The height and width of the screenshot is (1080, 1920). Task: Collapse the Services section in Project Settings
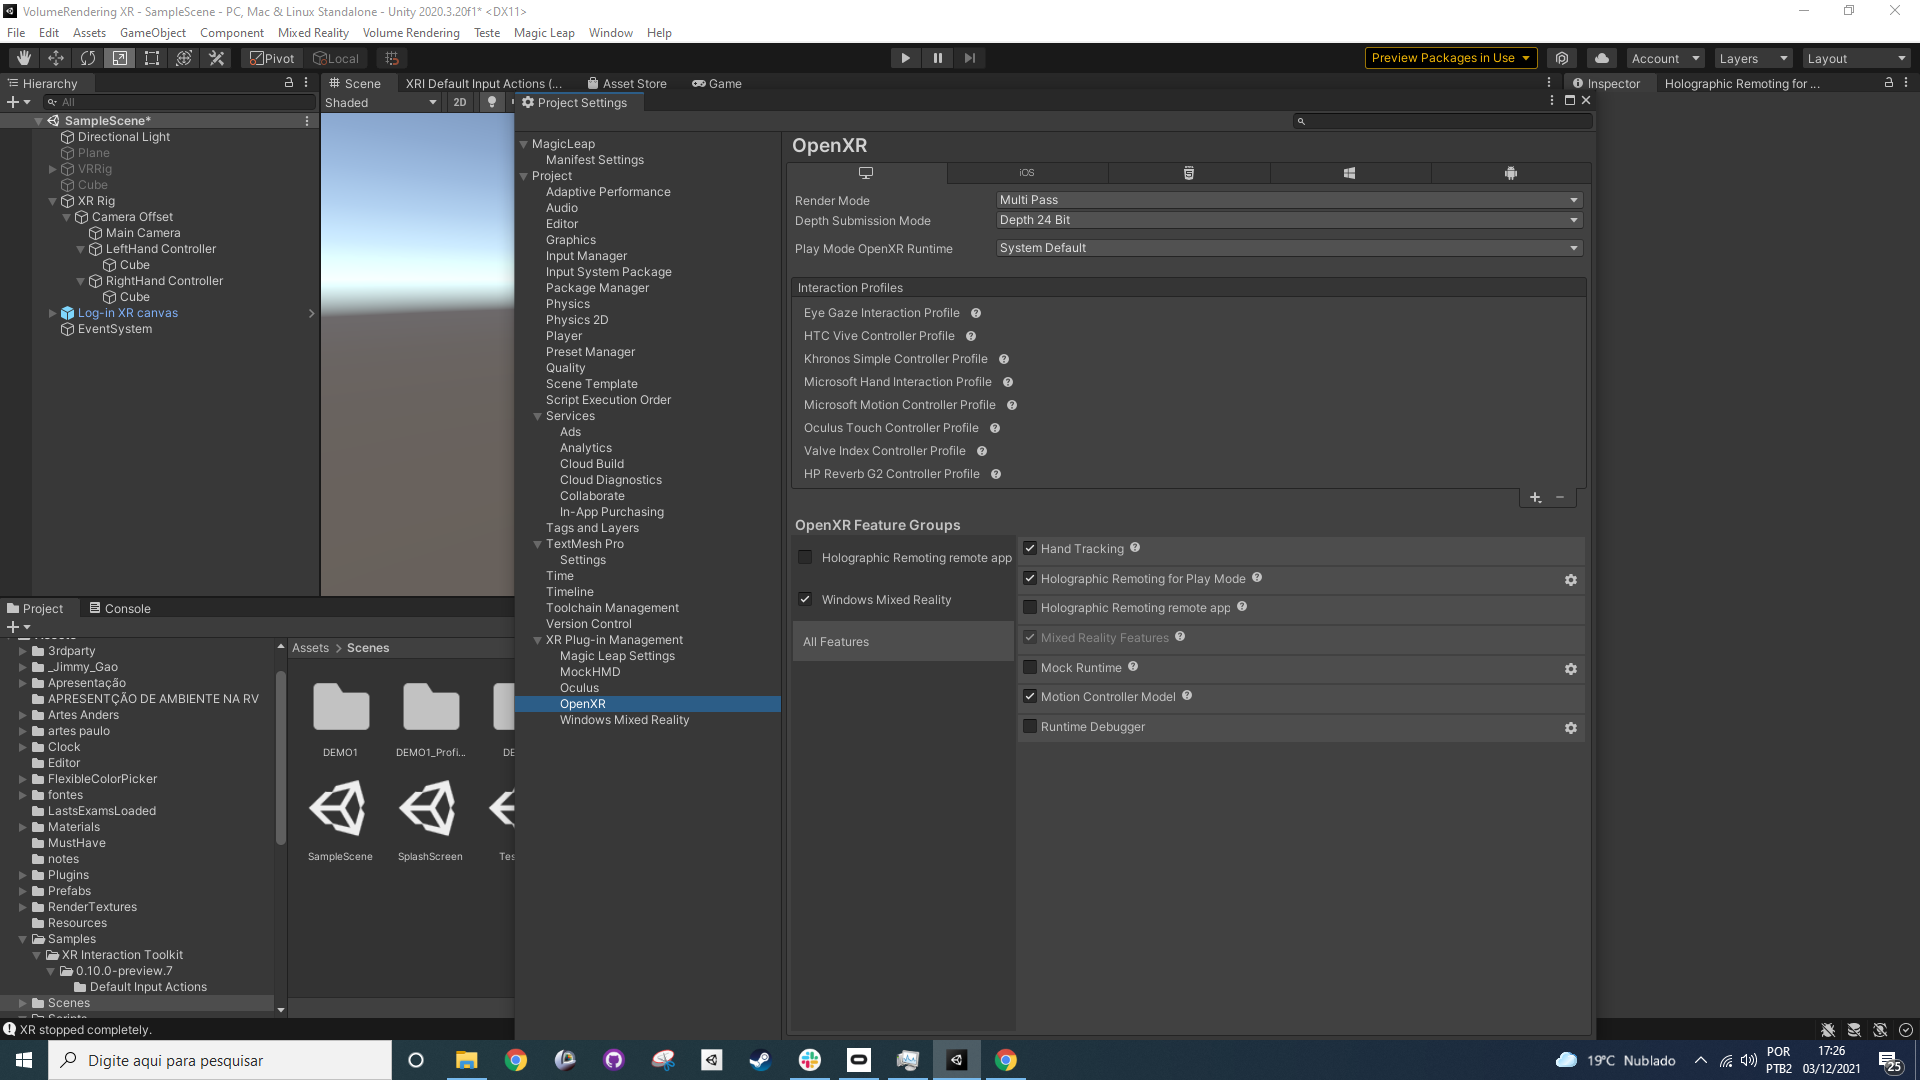point(538,416)
